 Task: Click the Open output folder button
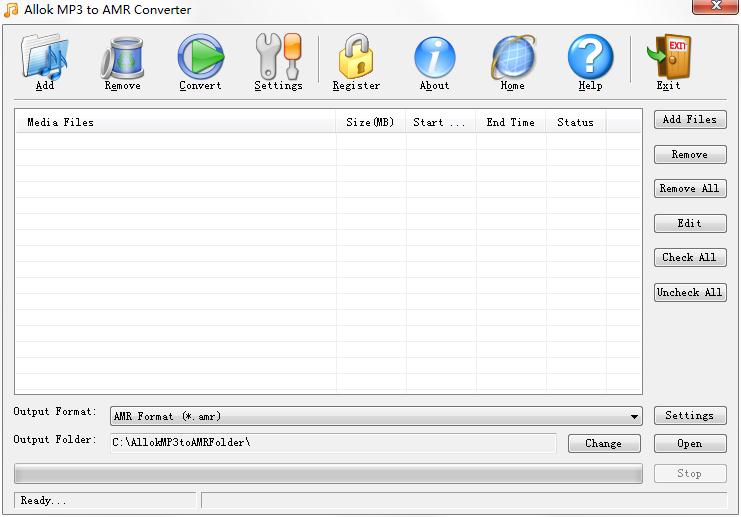[x=689, y=444]
